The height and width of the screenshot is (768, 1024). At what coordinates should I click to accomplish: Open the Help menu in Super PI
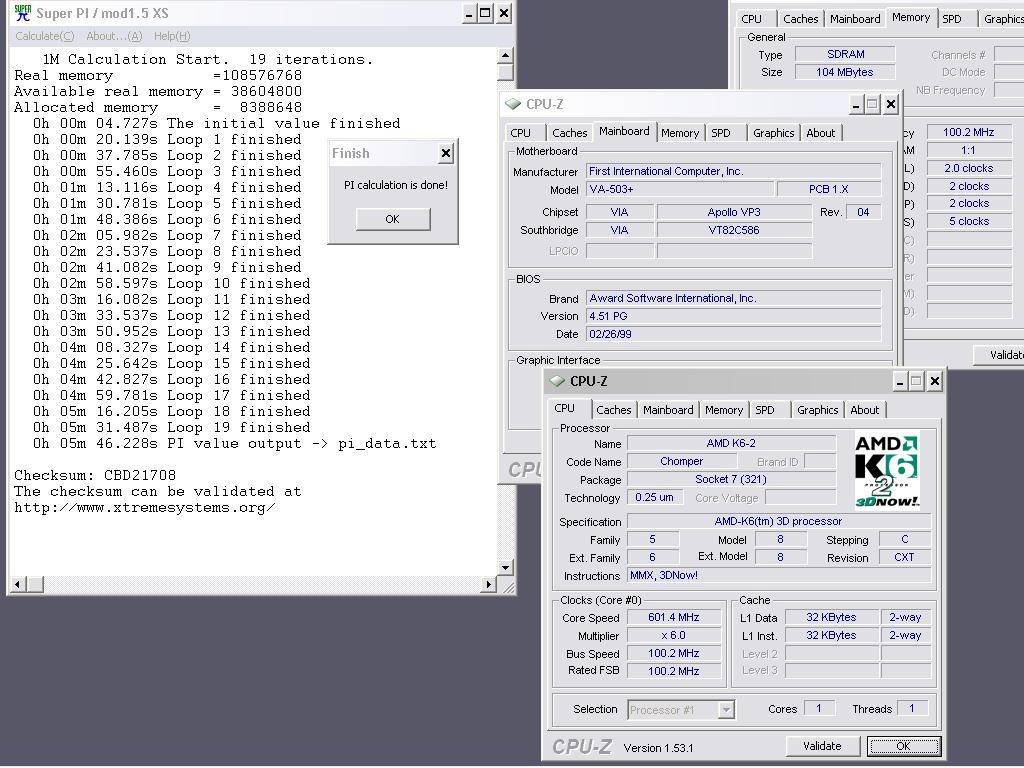click(x=172, y=36)
